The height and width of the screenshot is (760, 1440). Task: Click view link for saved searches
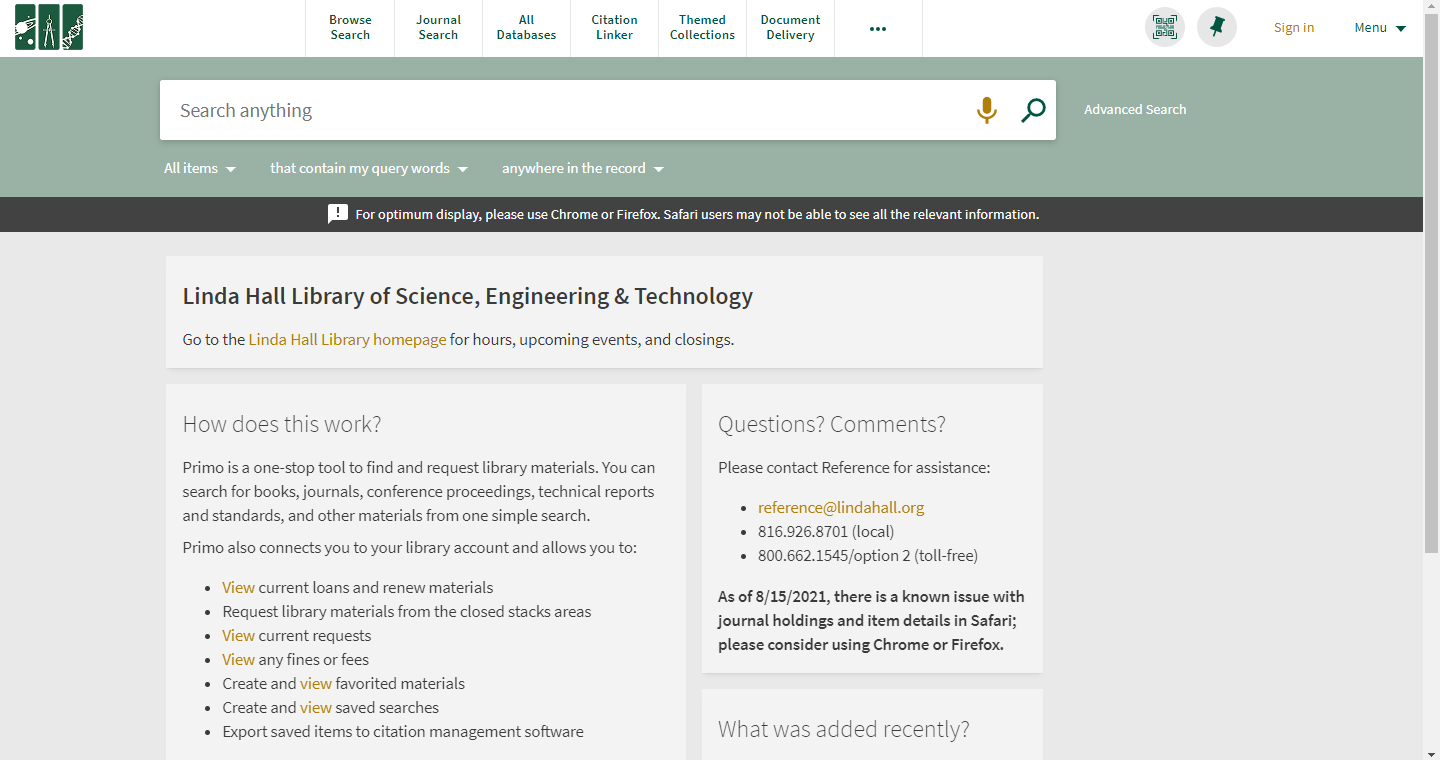(316, 708)
